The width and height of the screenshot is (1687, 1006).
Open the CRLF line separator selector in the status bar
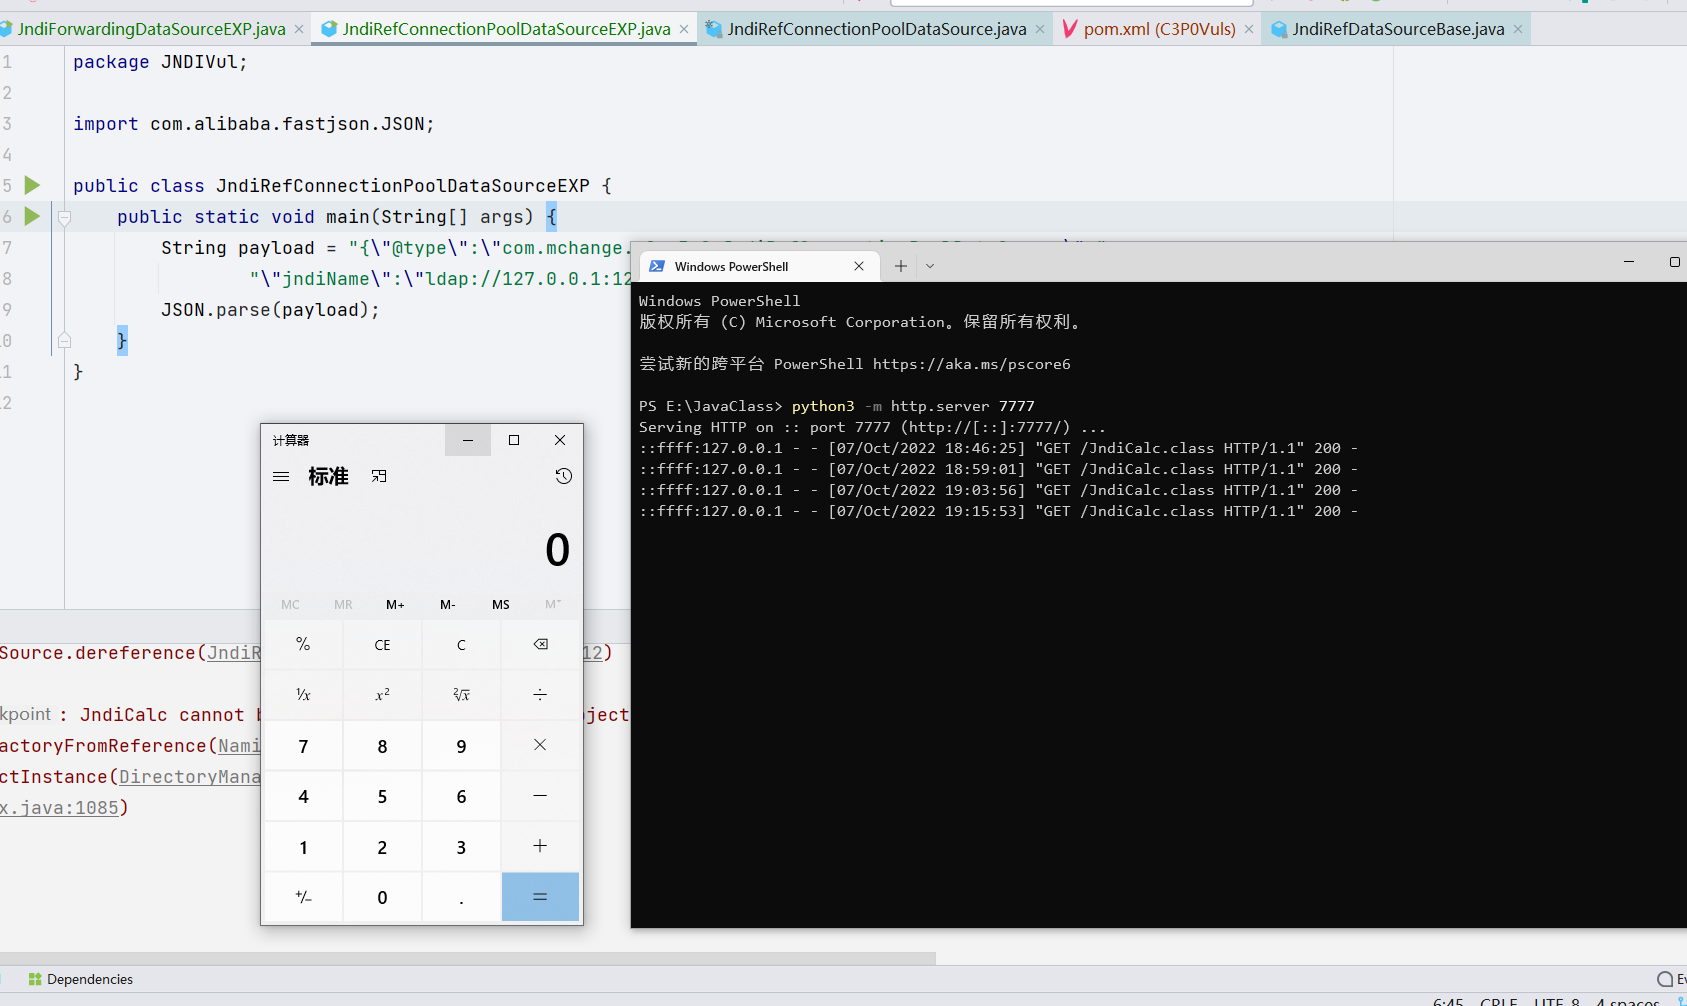[x=1499, y=1000]
